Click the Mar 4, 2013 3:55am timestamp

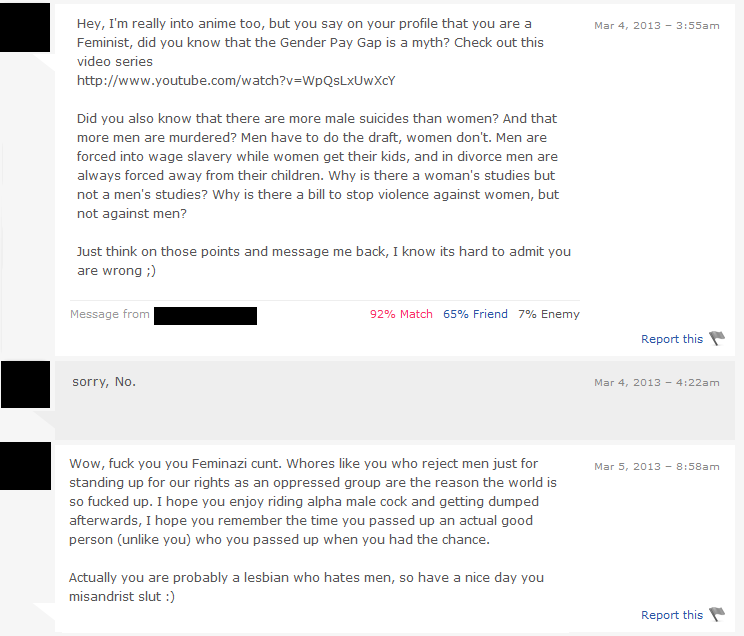657,26
